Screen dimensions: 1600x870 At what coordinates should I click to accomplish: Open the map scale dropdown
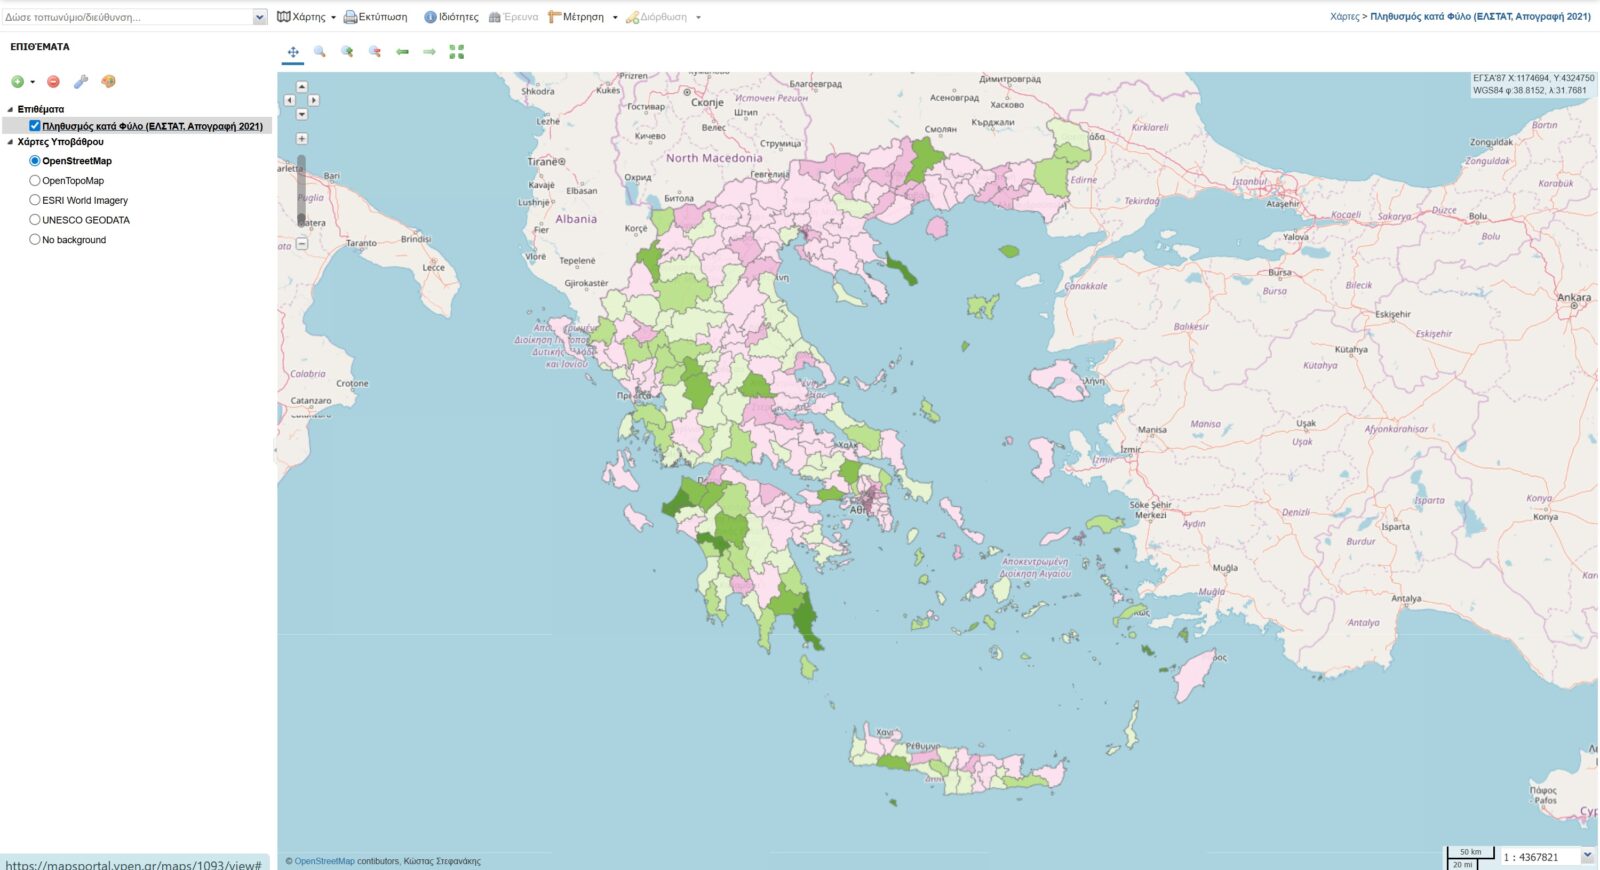click(x=1587, y=856)
